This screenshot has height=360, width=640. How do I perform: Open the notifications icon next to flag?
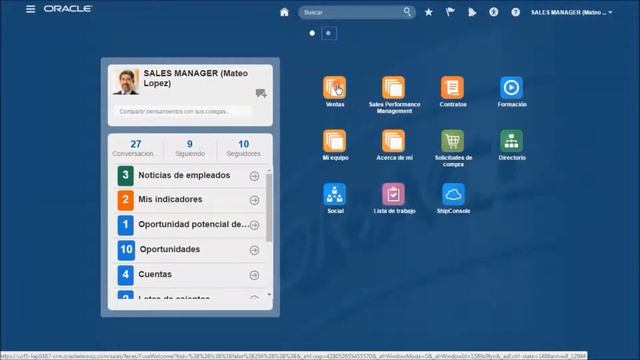(472, 12)
